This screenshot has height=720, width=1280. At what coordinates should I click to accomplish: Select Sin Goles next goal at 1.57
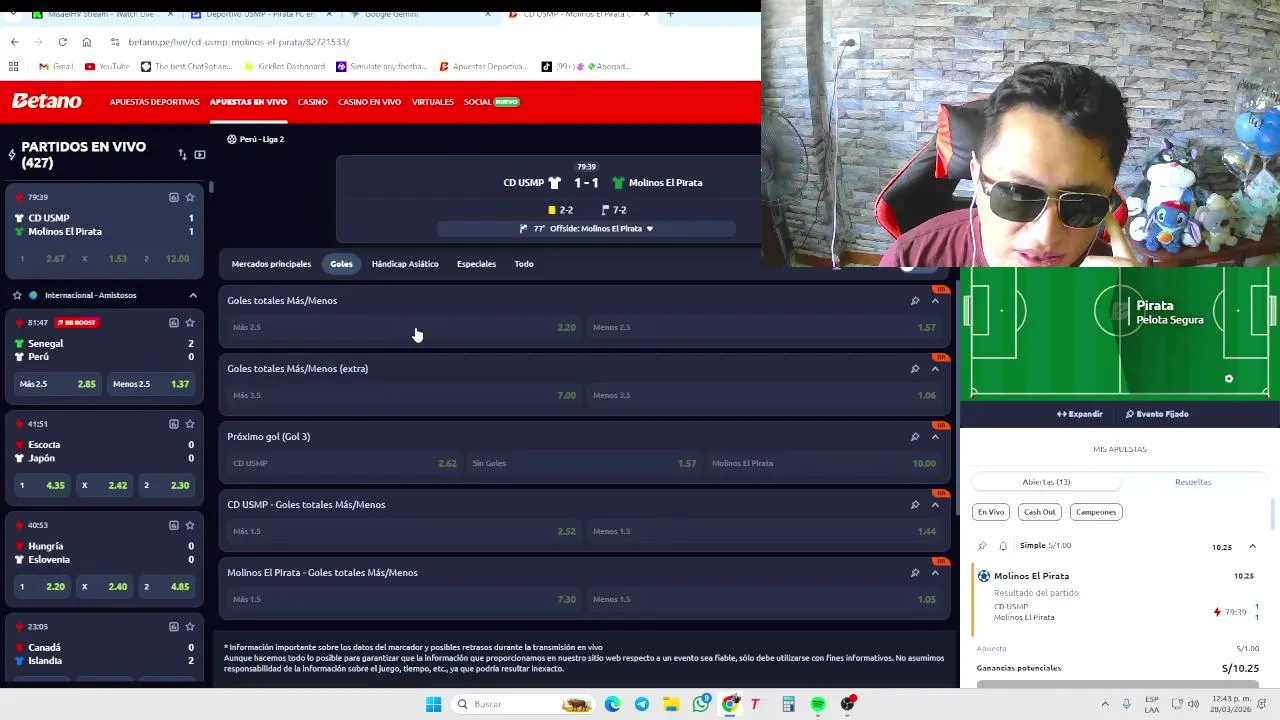coord(584,463)
